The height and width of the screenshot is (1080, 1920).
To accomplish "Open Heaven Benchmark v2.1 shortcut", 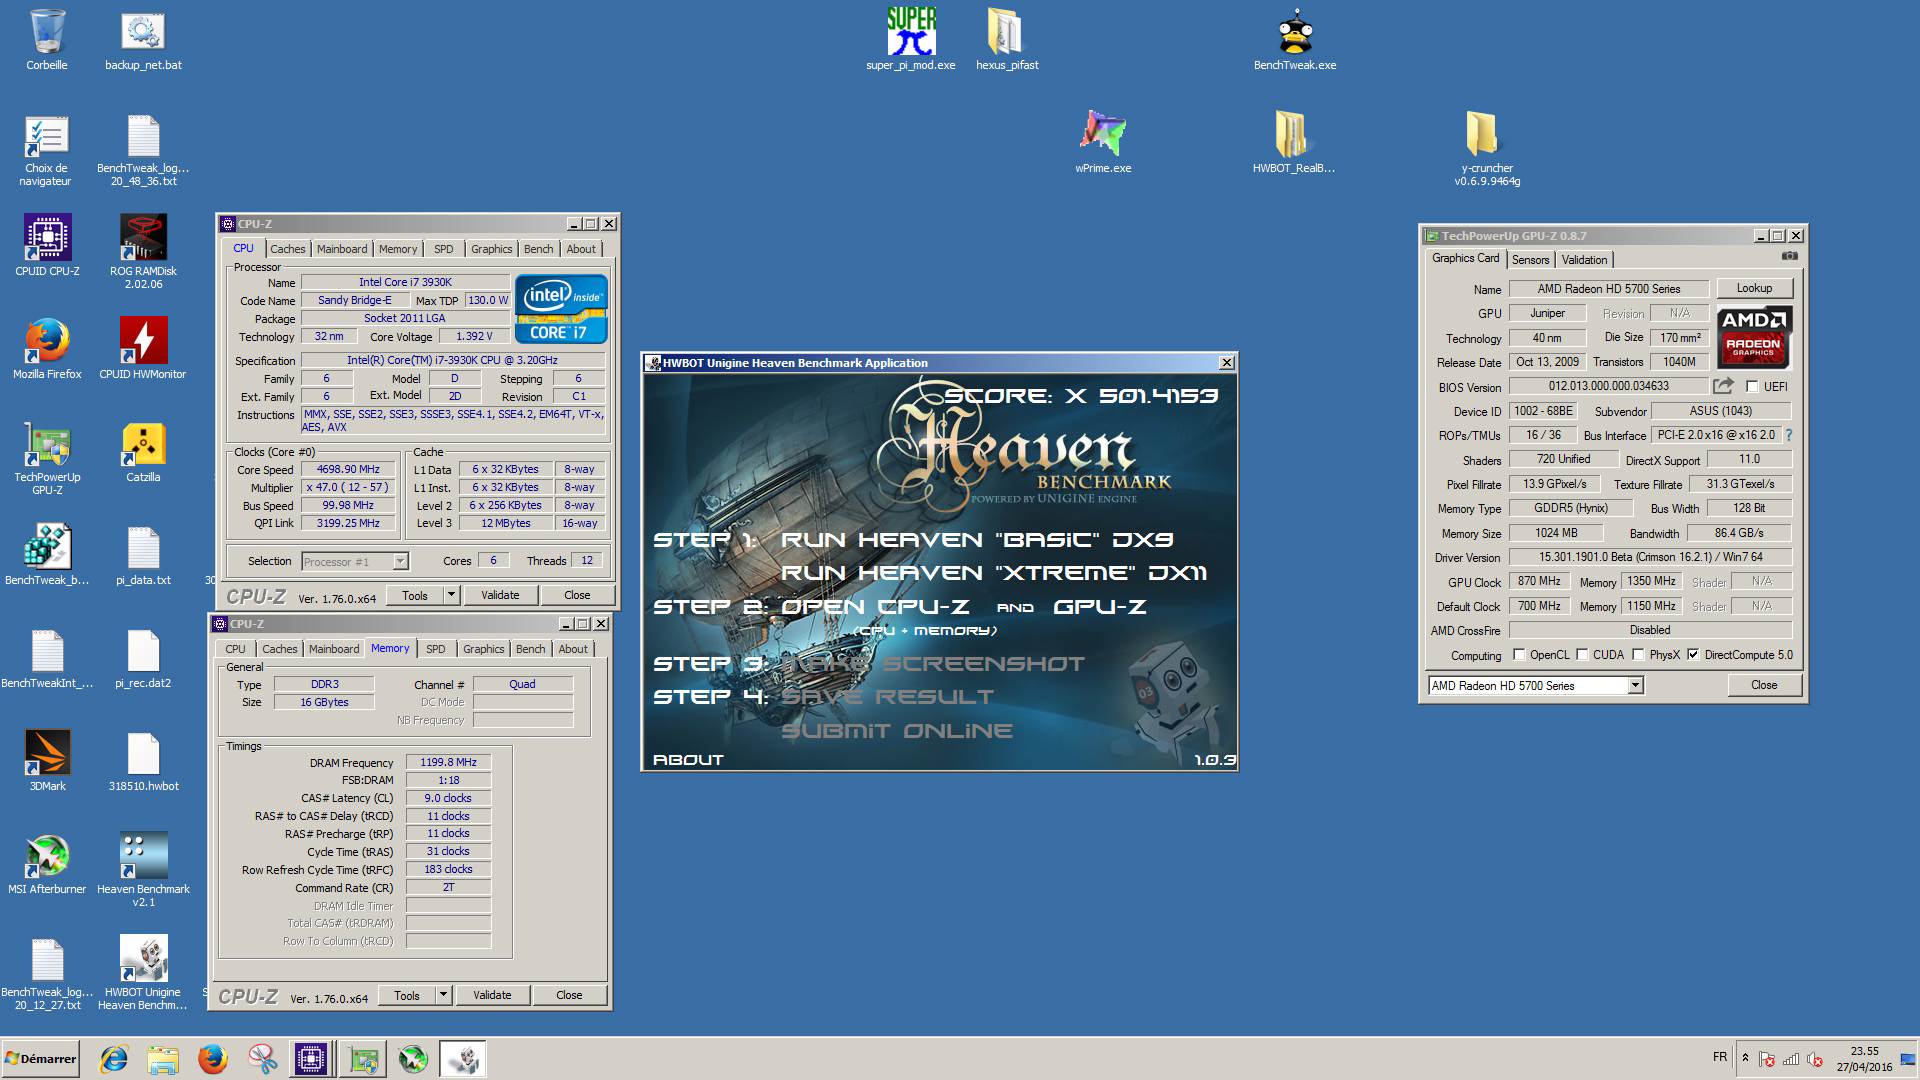I will [143, 868].
